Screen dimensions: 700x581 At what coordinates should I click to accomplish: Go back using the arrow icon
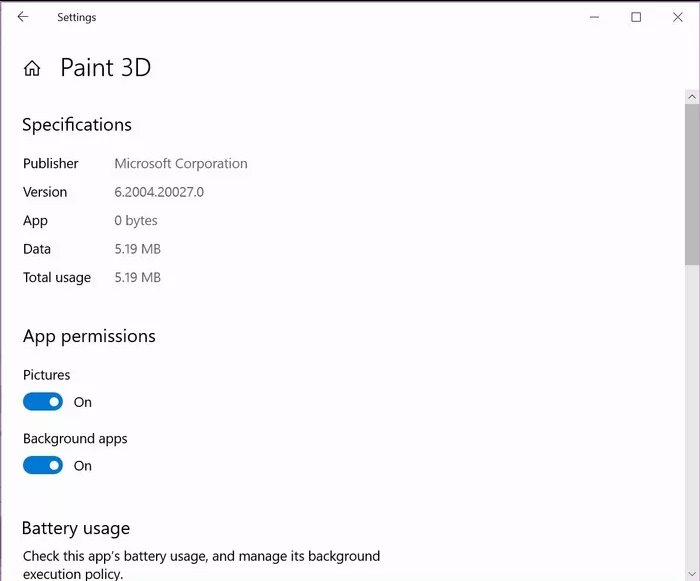tap(23, 17)
